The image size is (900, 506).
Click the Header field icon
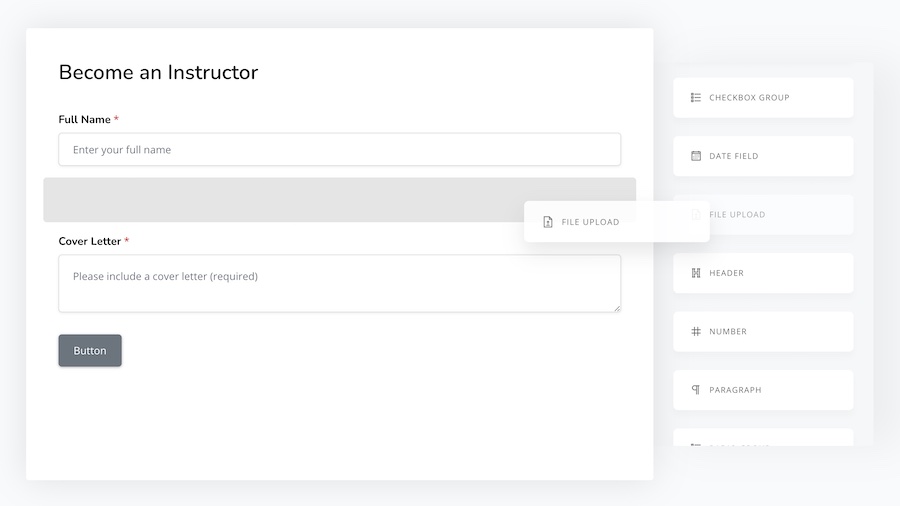tap(696, 273)
